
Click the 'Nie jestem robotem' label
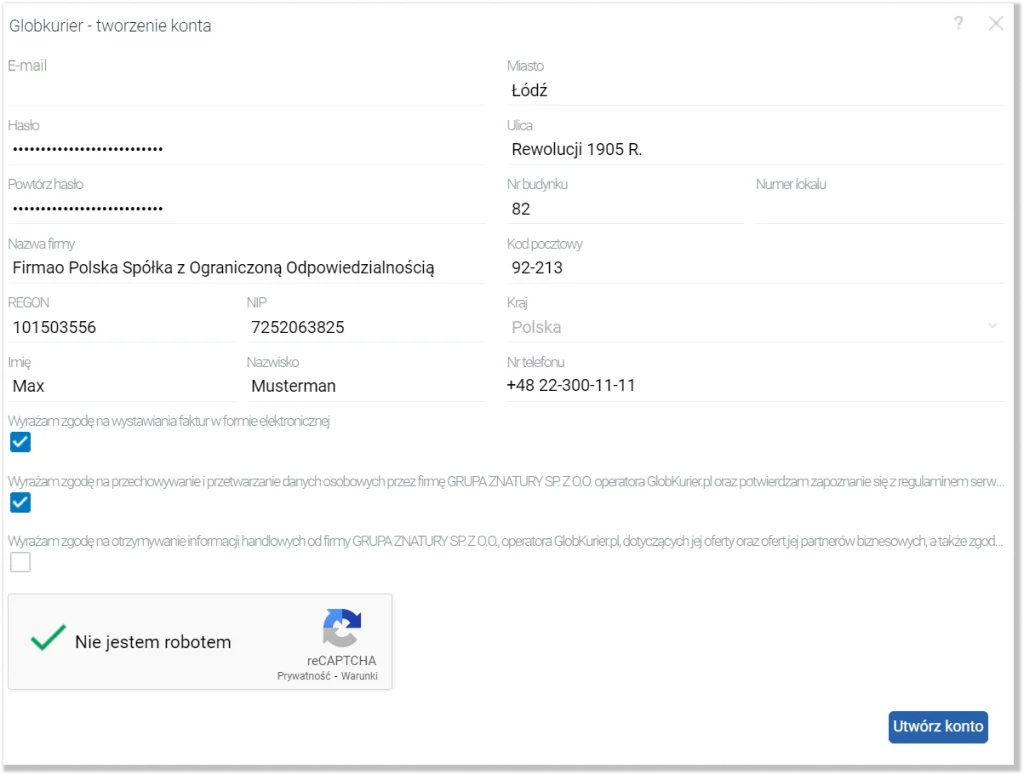coord(153,642)
